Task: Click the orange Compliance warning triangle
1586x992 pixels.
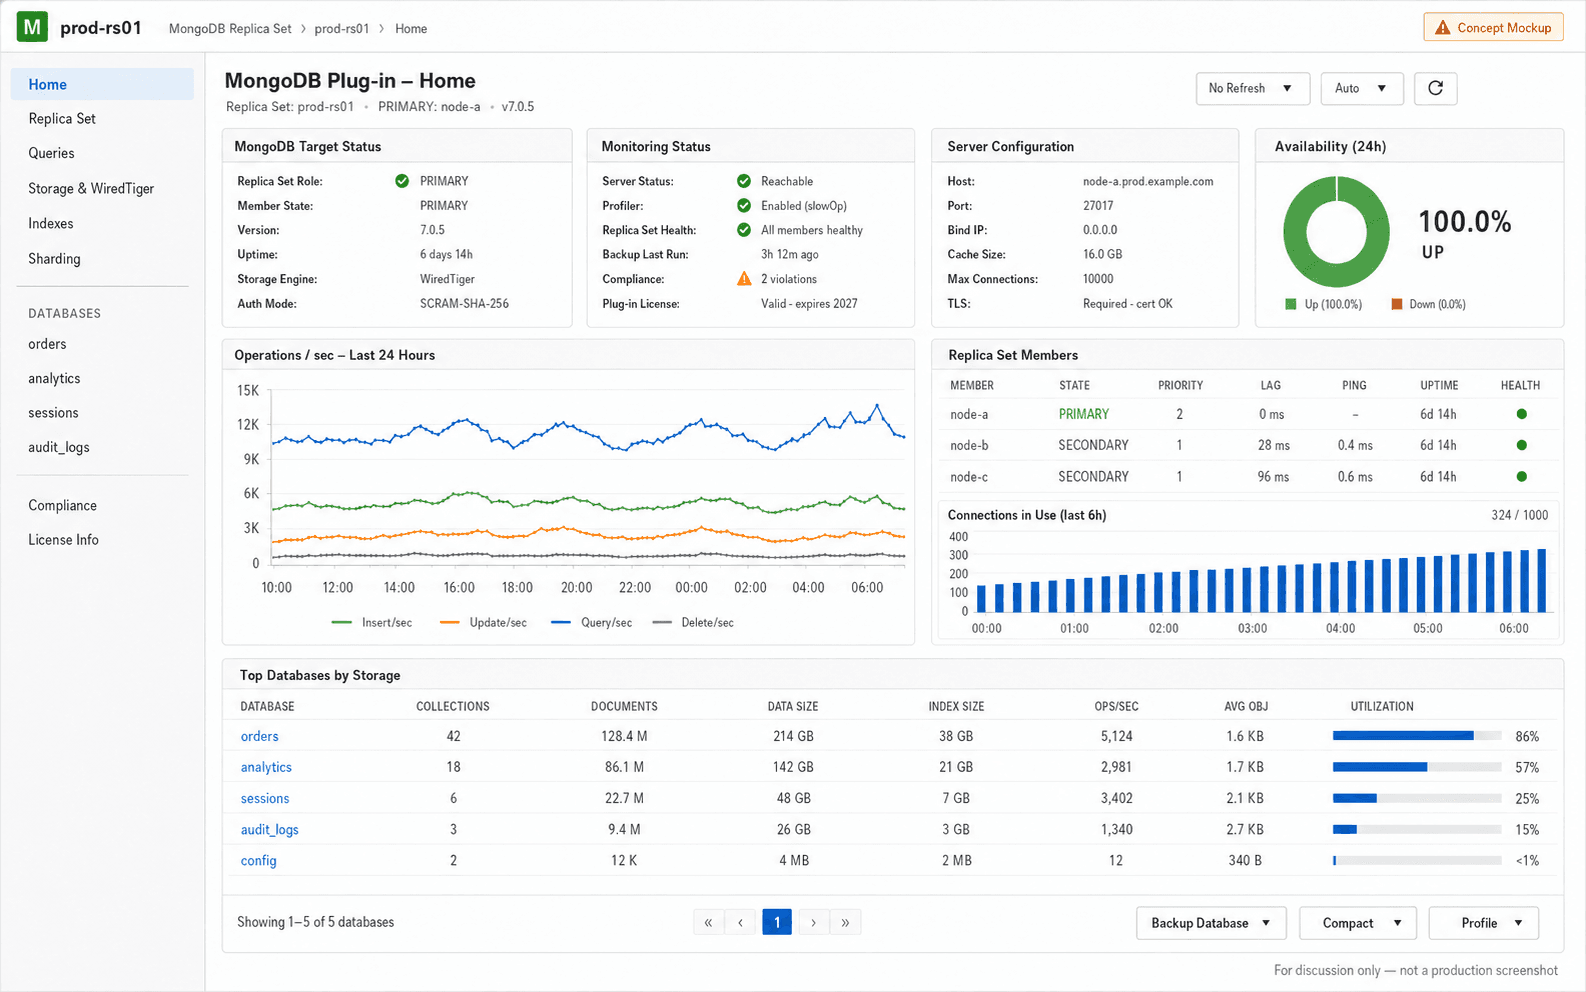Action: (x=744, y=279)
